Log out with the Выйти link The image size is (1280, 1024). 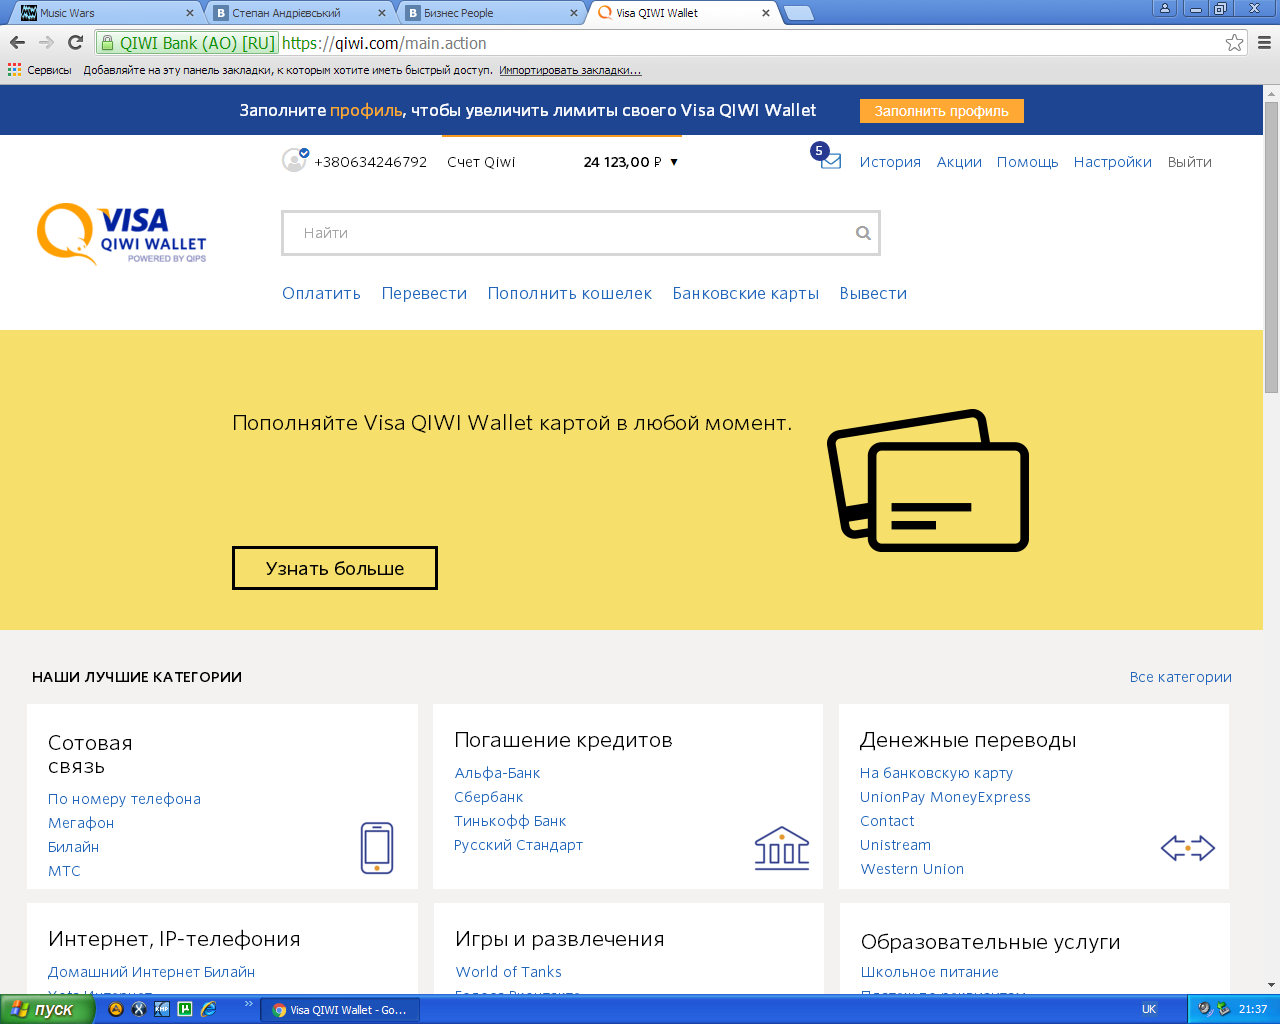click(x=1189, y=162)
